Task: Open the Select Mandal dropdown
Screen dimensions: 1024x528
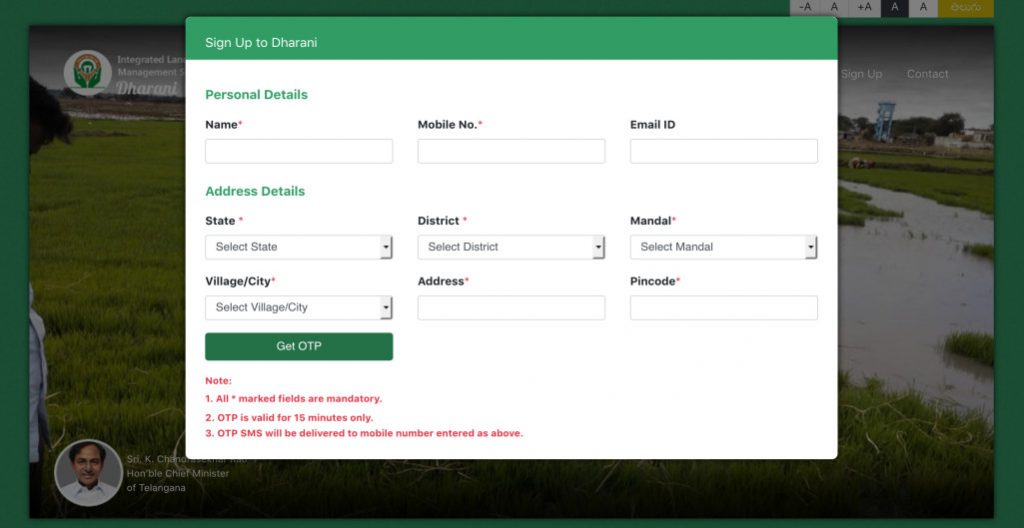Action: (x=724, y=247)
